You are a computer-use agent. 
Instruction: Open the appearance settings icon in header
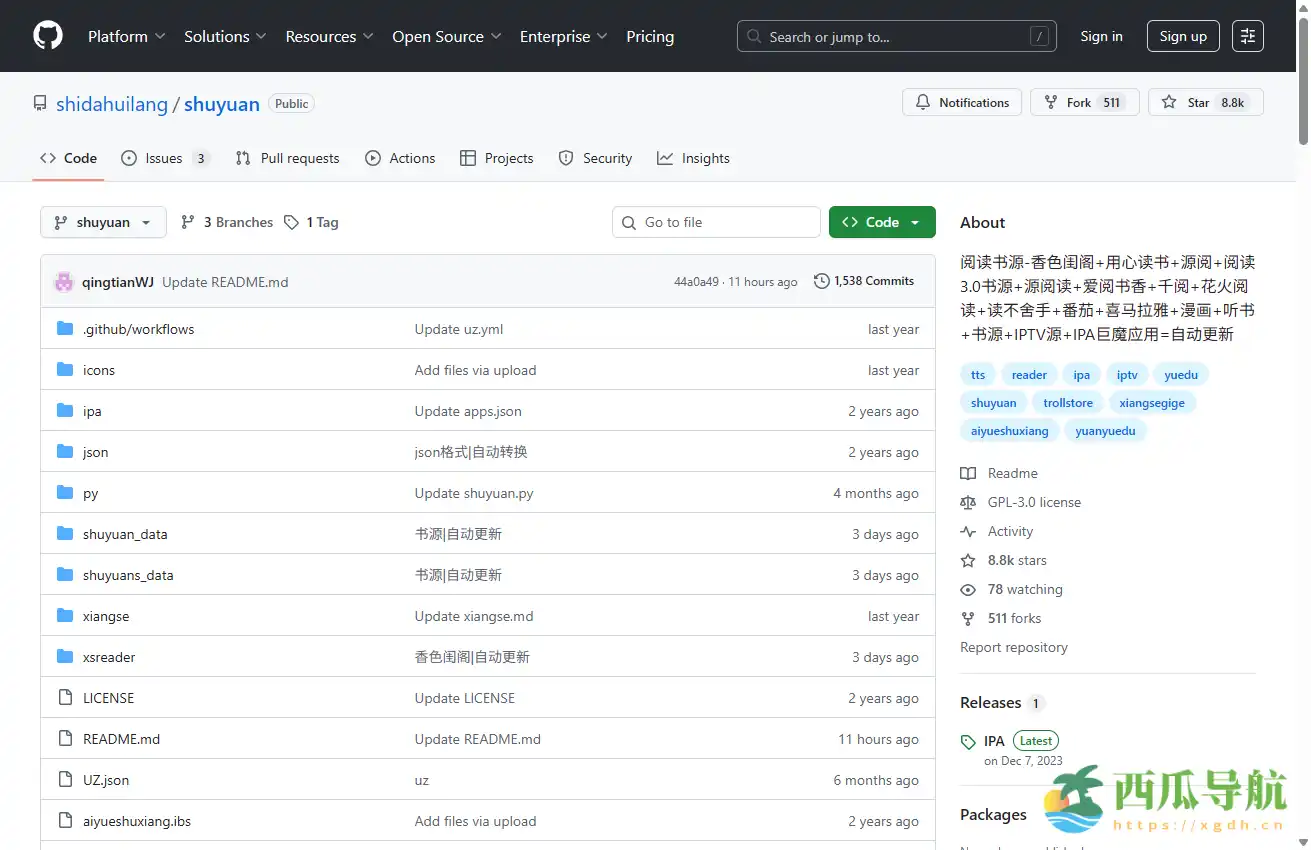point(1247,36)
